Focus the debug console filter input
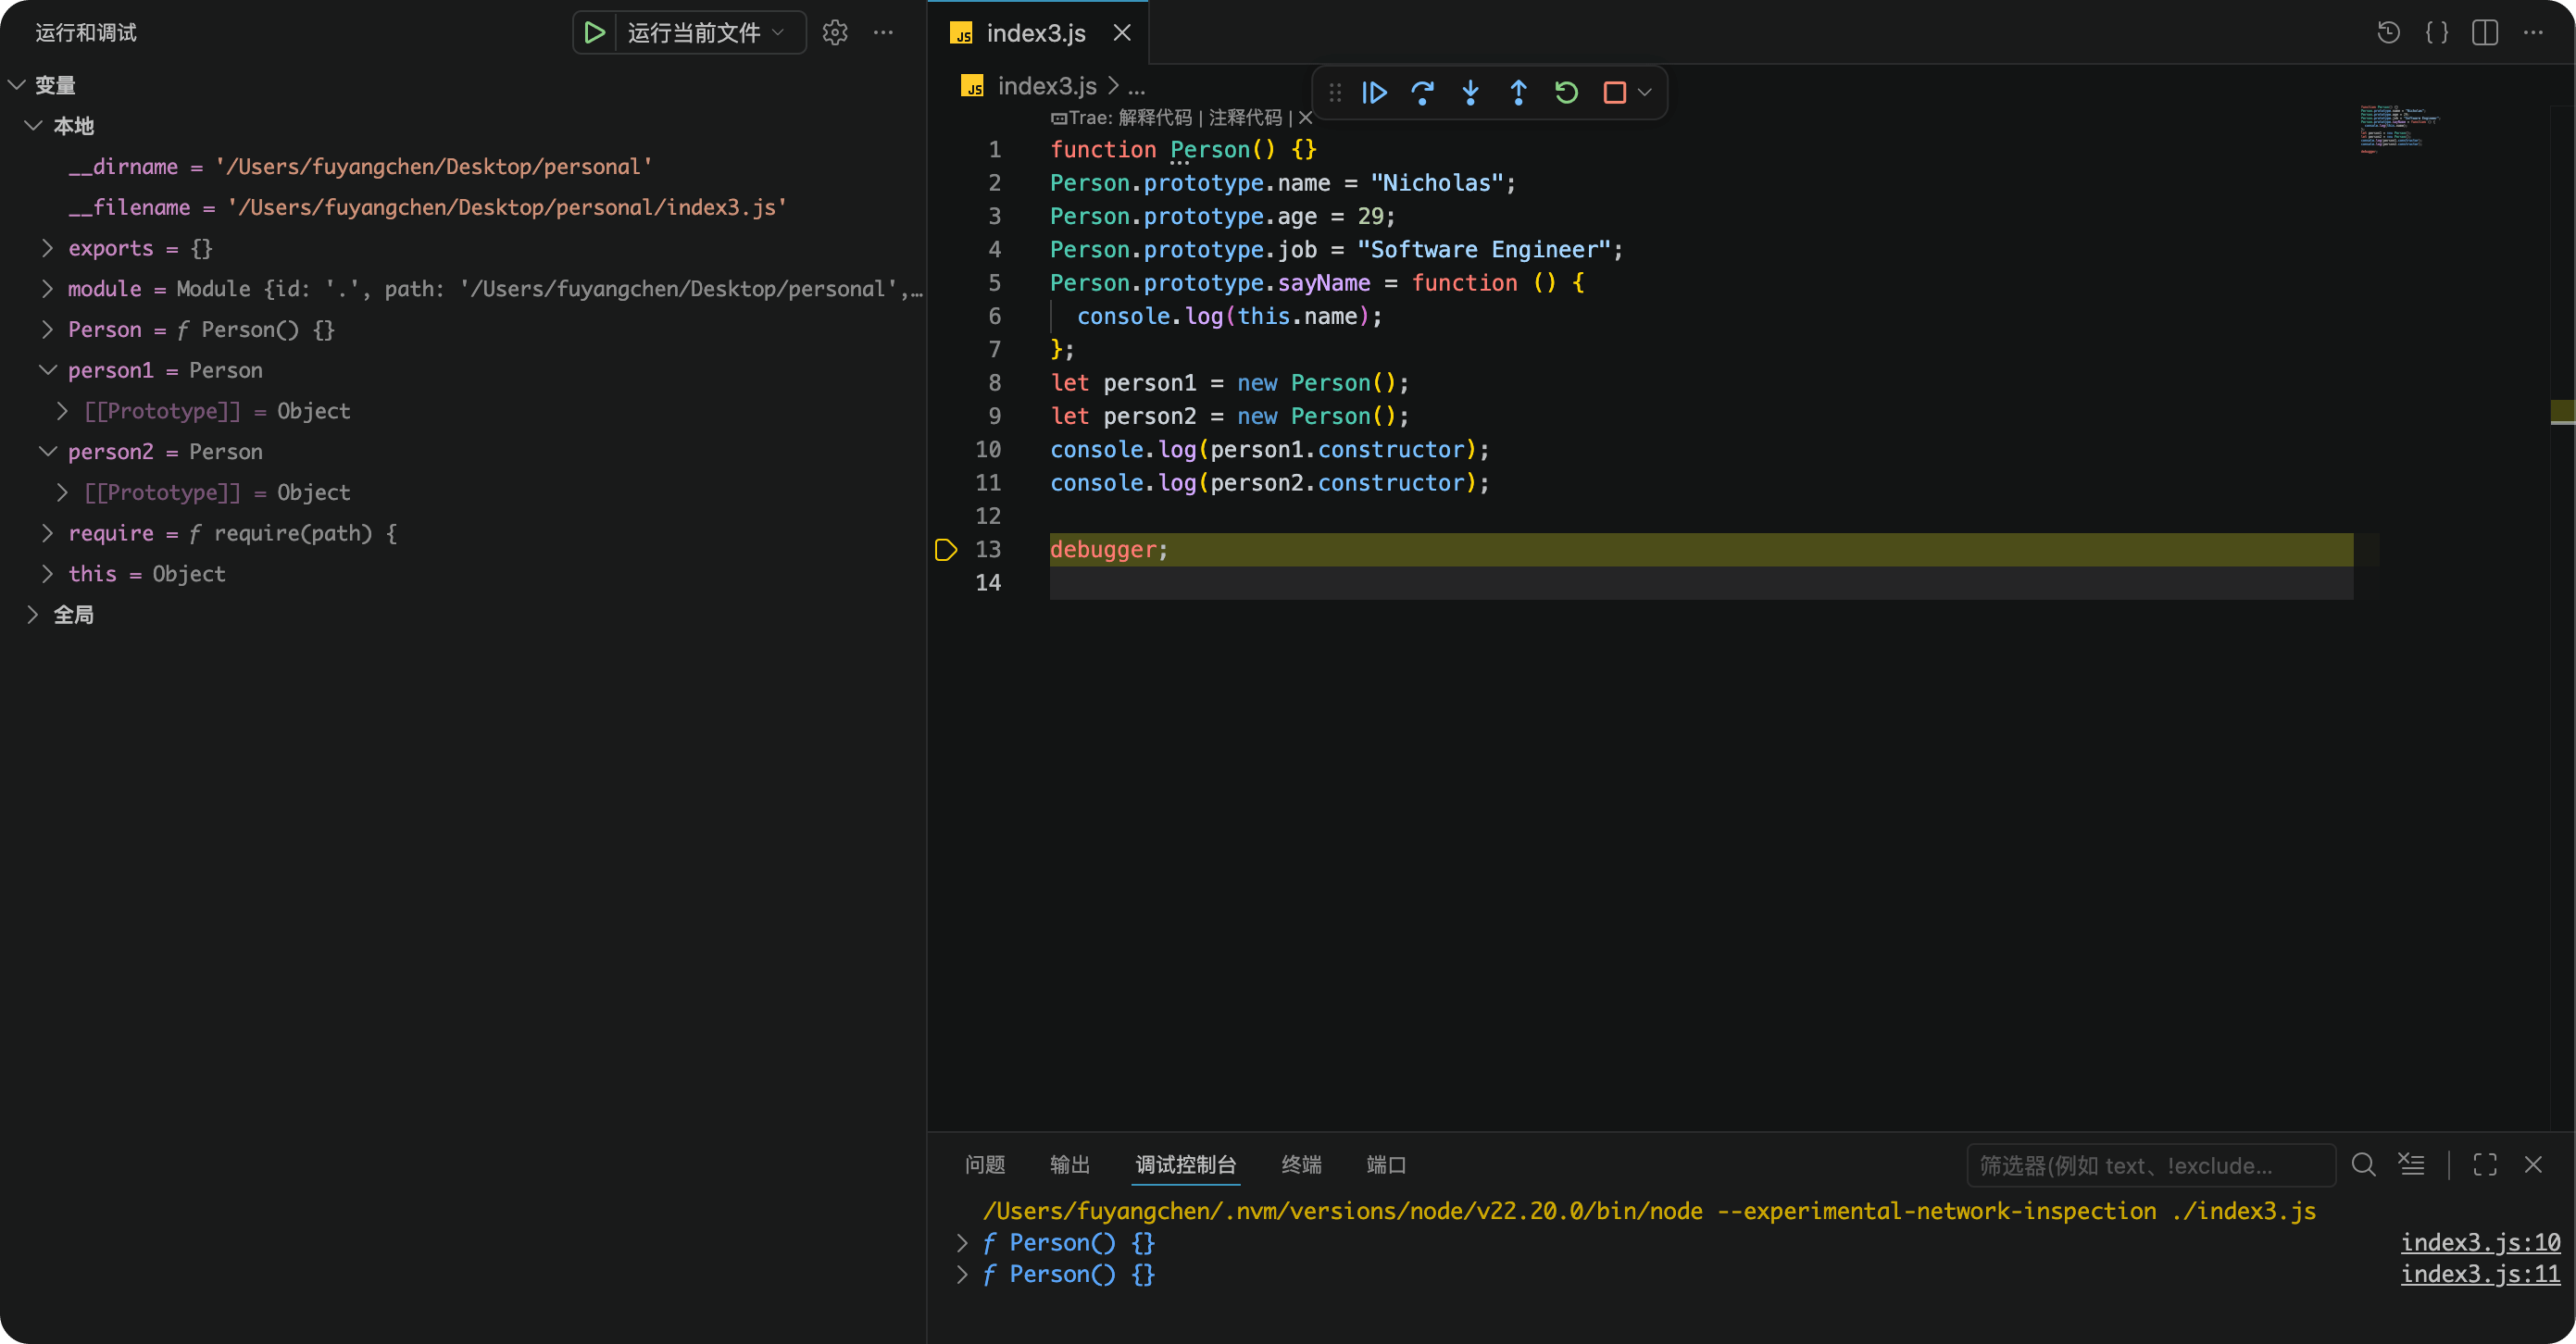Image resolution: width=2576 pixels, height=1344 pixels. pos(2150,1165)
